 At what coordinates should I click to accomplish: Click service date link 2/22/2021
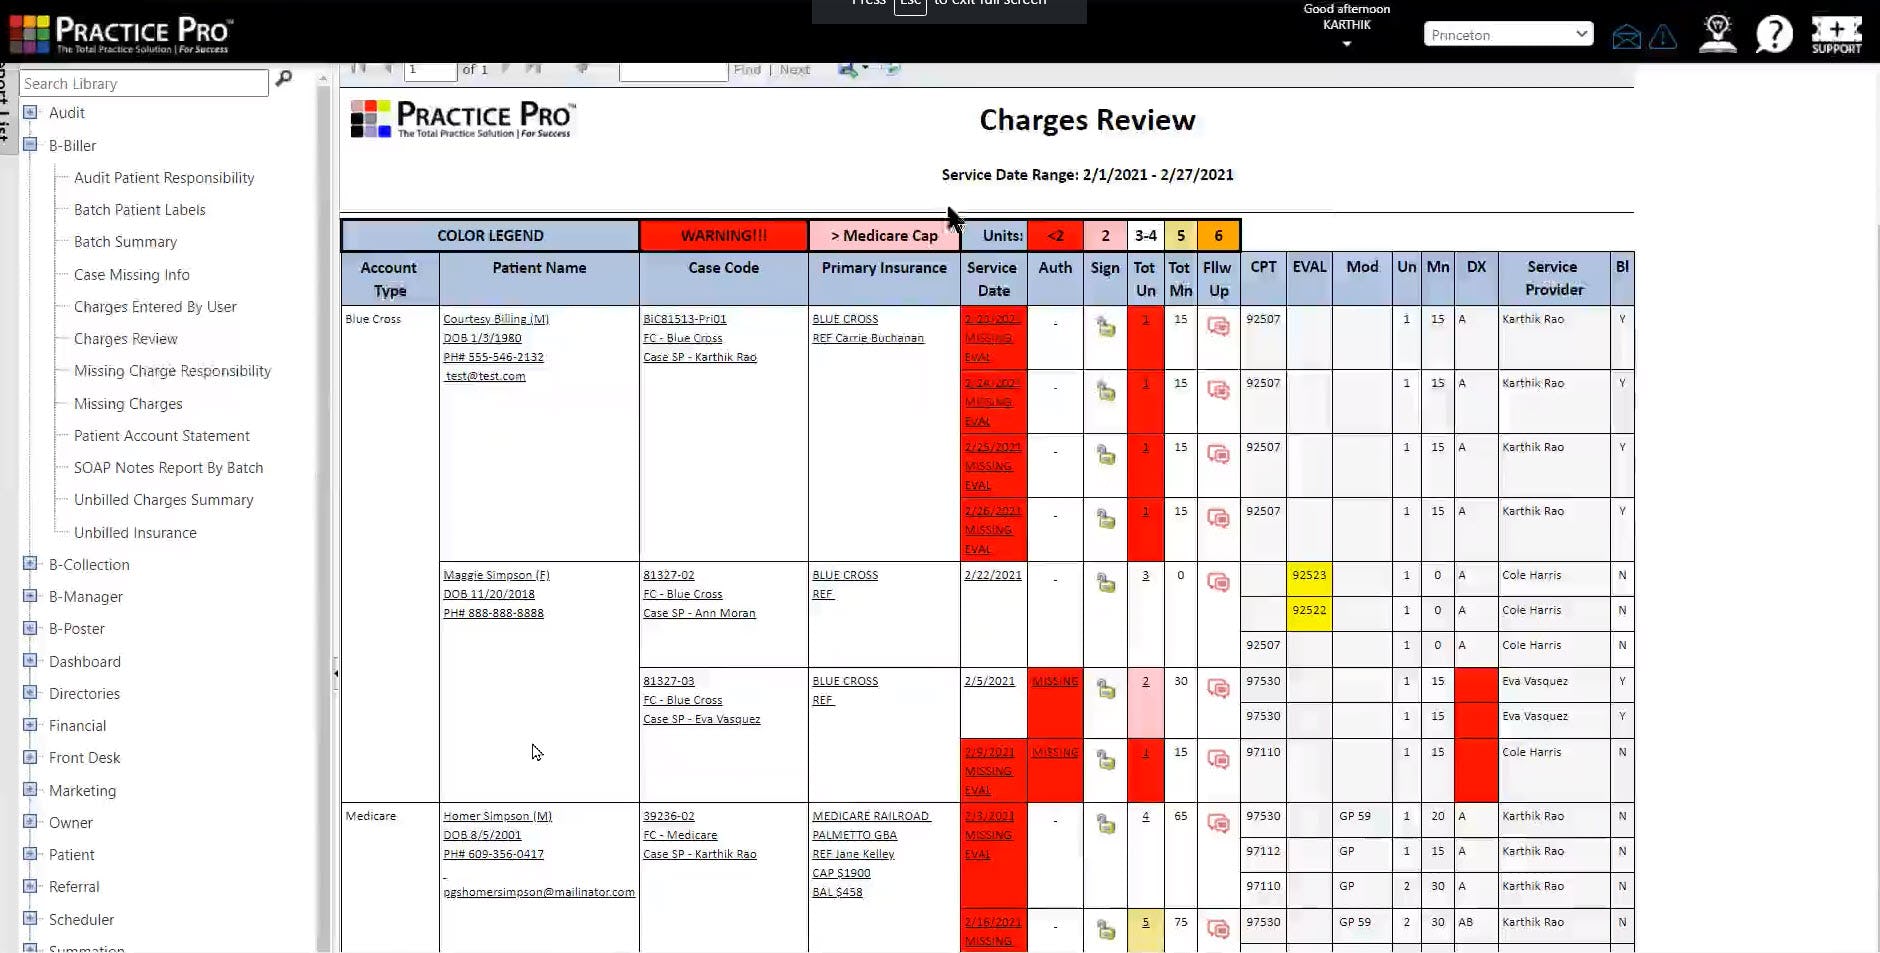(993, 575)
